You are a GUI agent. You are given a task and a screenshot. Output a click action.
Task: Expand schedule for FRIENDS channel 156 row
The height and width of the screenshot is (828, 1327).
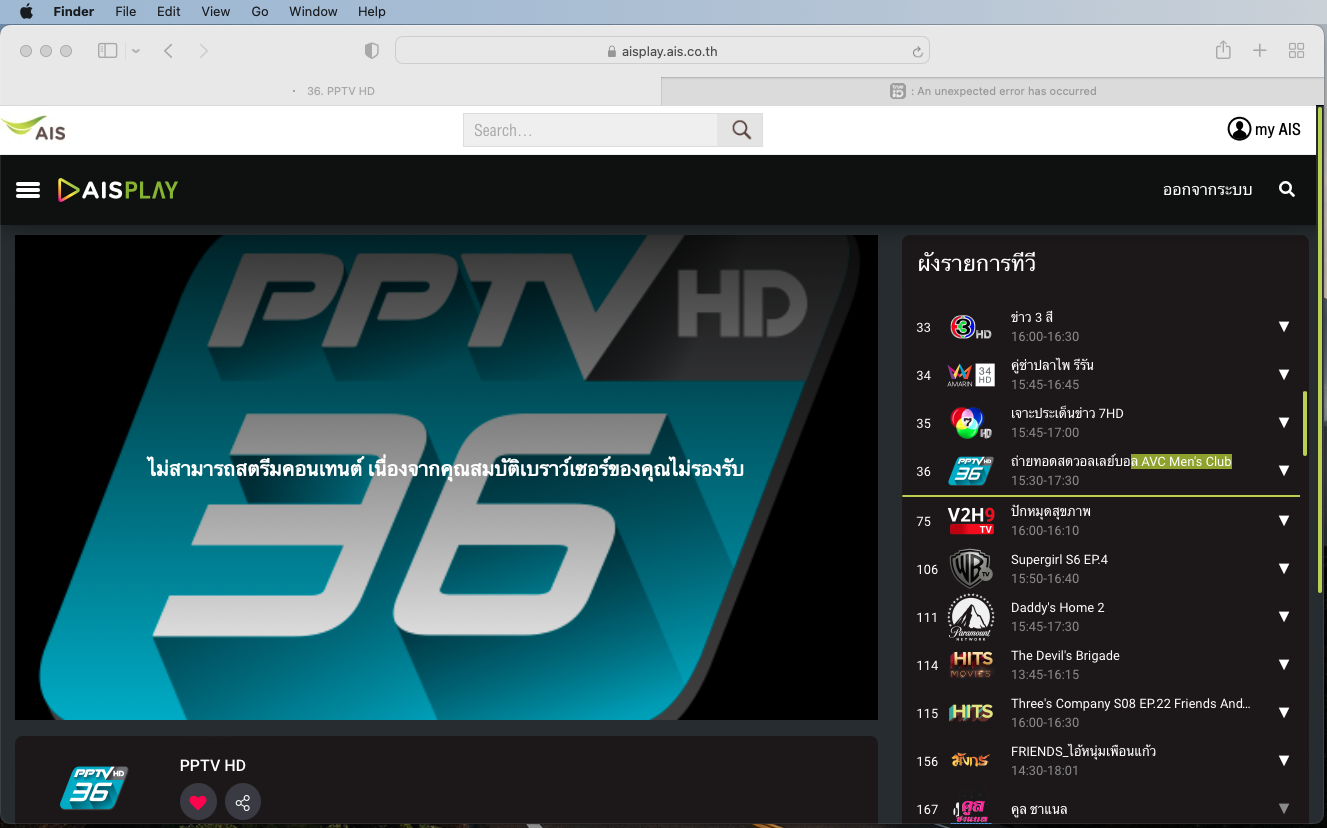click(1284, 761)
